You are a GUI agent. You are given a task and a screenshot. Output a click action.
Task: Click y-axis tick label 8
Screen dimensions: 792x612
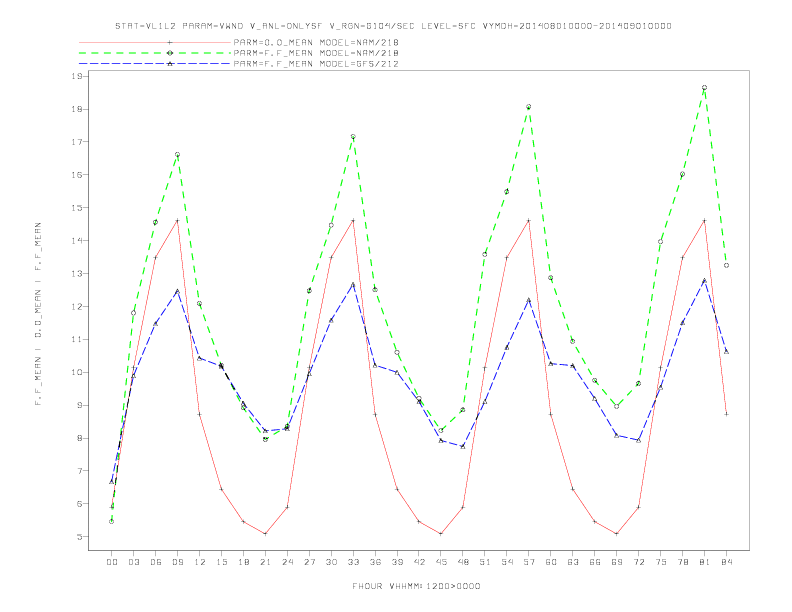(80, 438)
